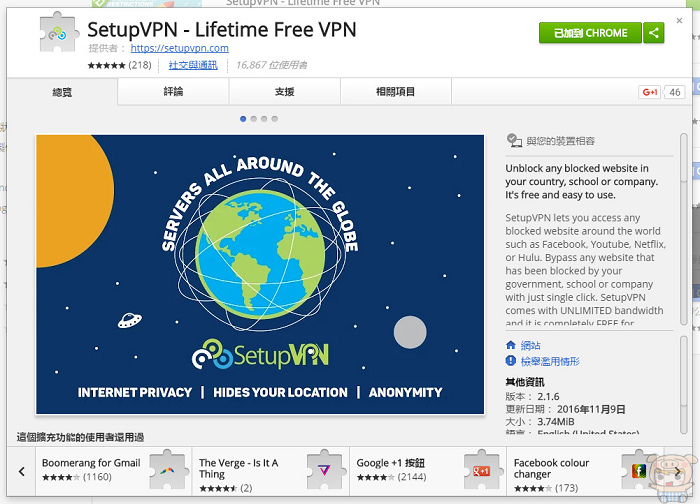Show previous related extensions with left chevron

[x=21, y=471]
